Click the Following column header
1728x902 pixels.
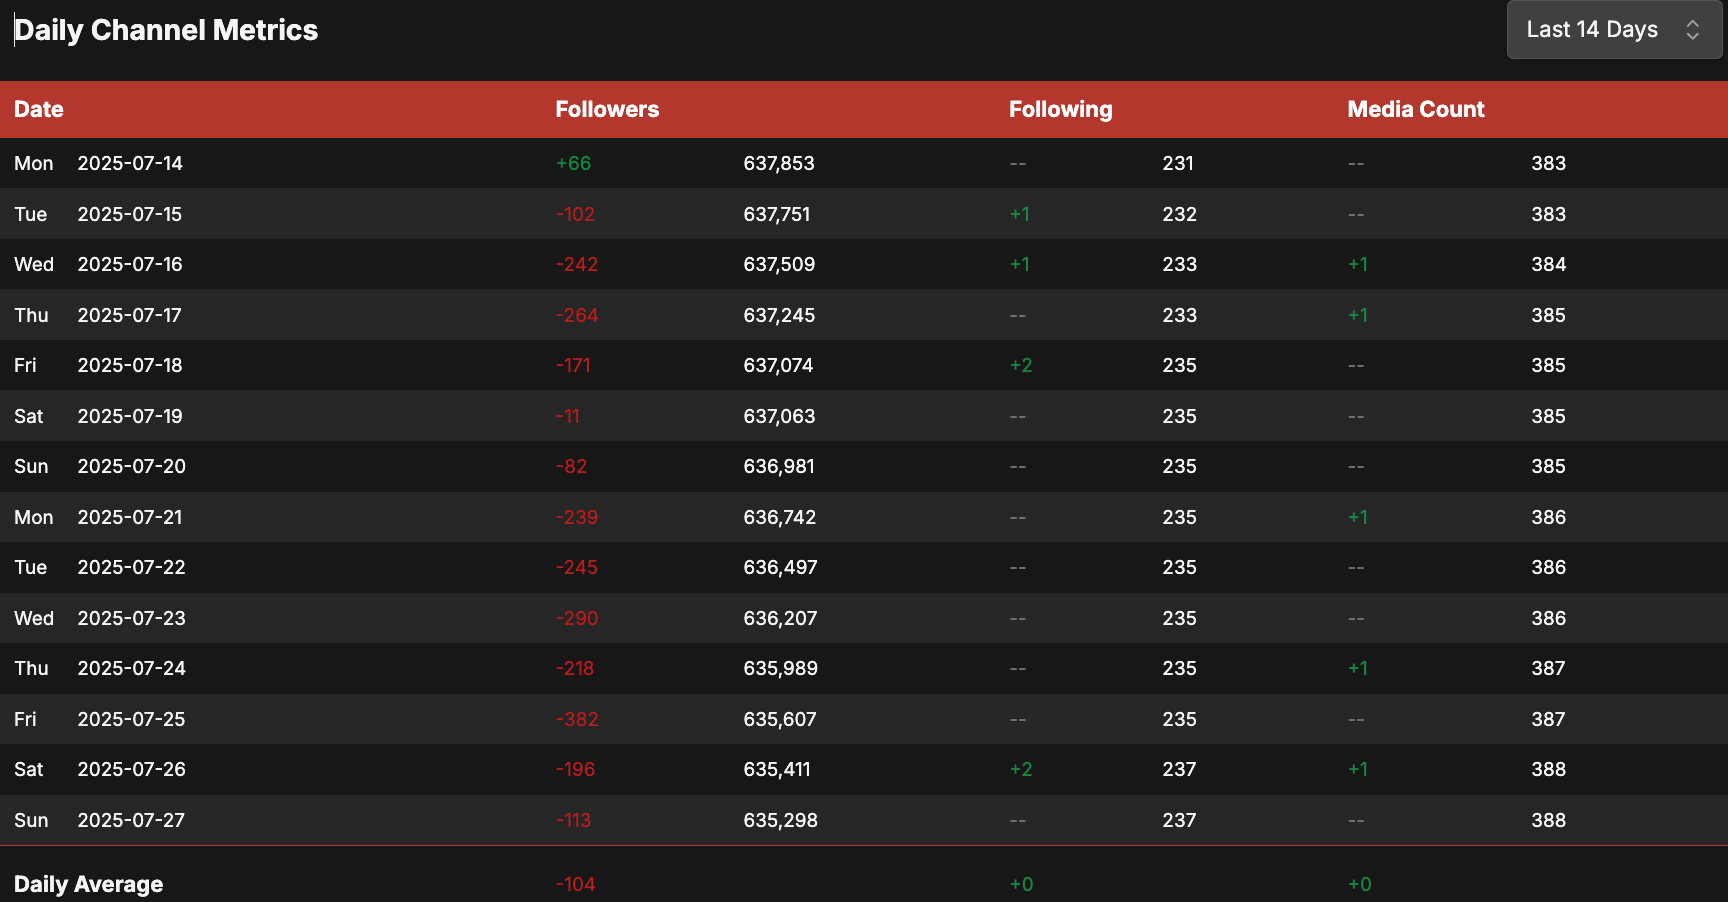tap(1060, 109)
